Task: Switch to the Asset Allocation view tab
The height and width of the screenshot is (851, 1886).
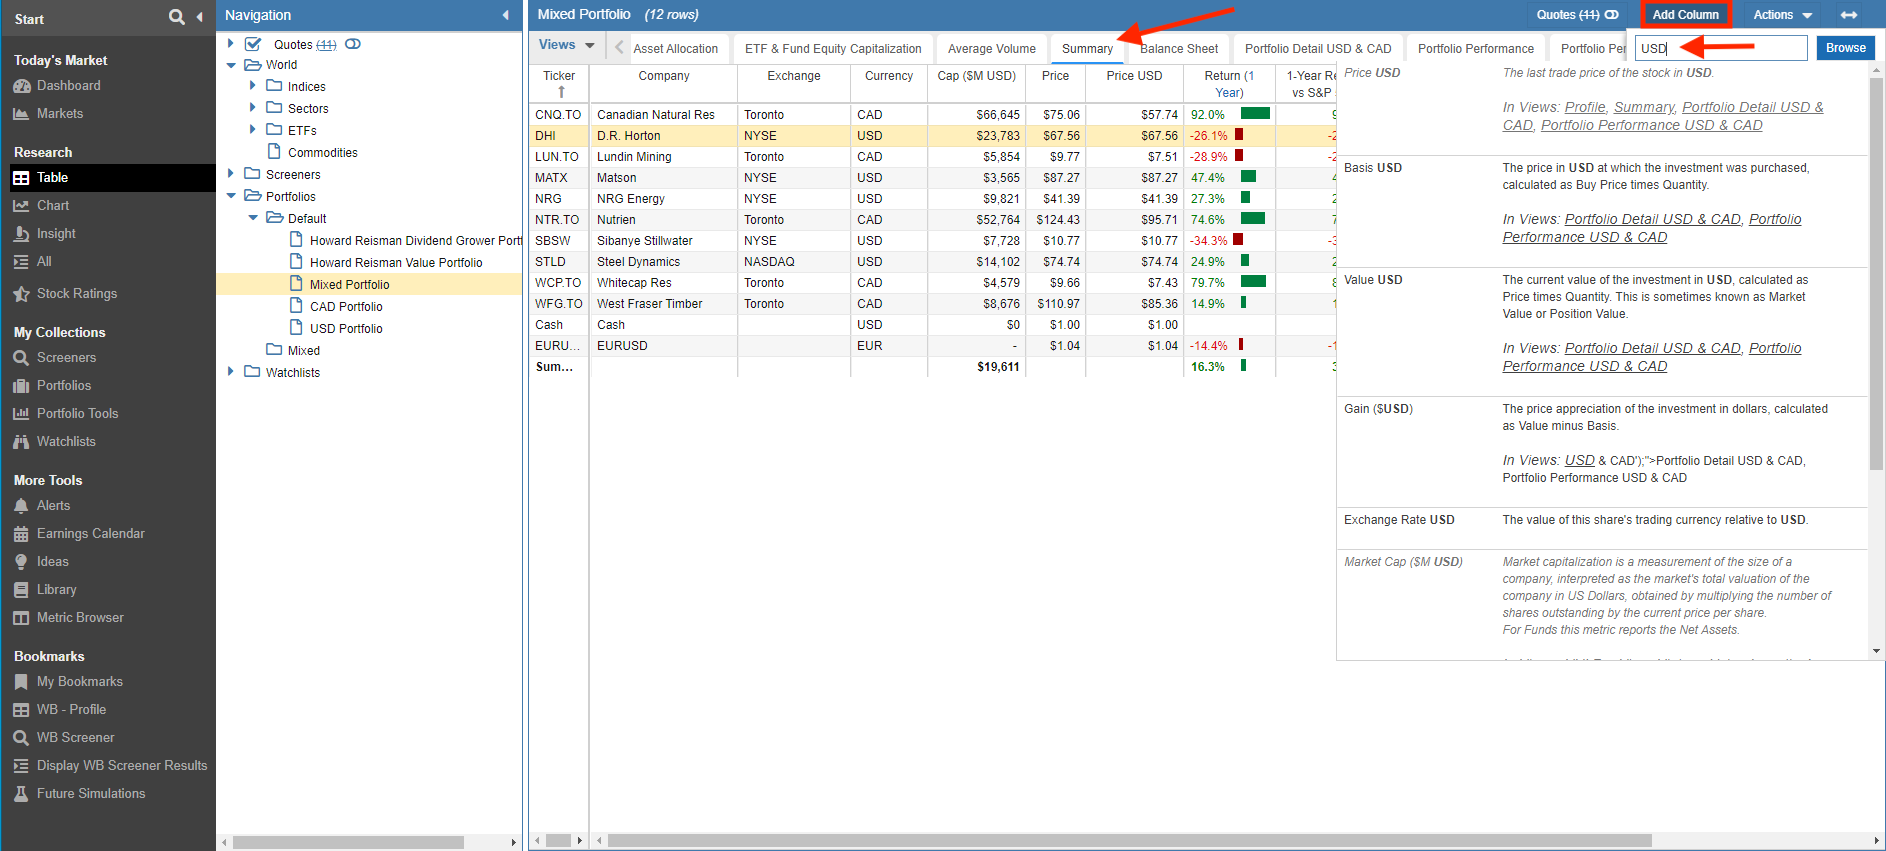Action: pyautogui.click(x=675, y=49)
